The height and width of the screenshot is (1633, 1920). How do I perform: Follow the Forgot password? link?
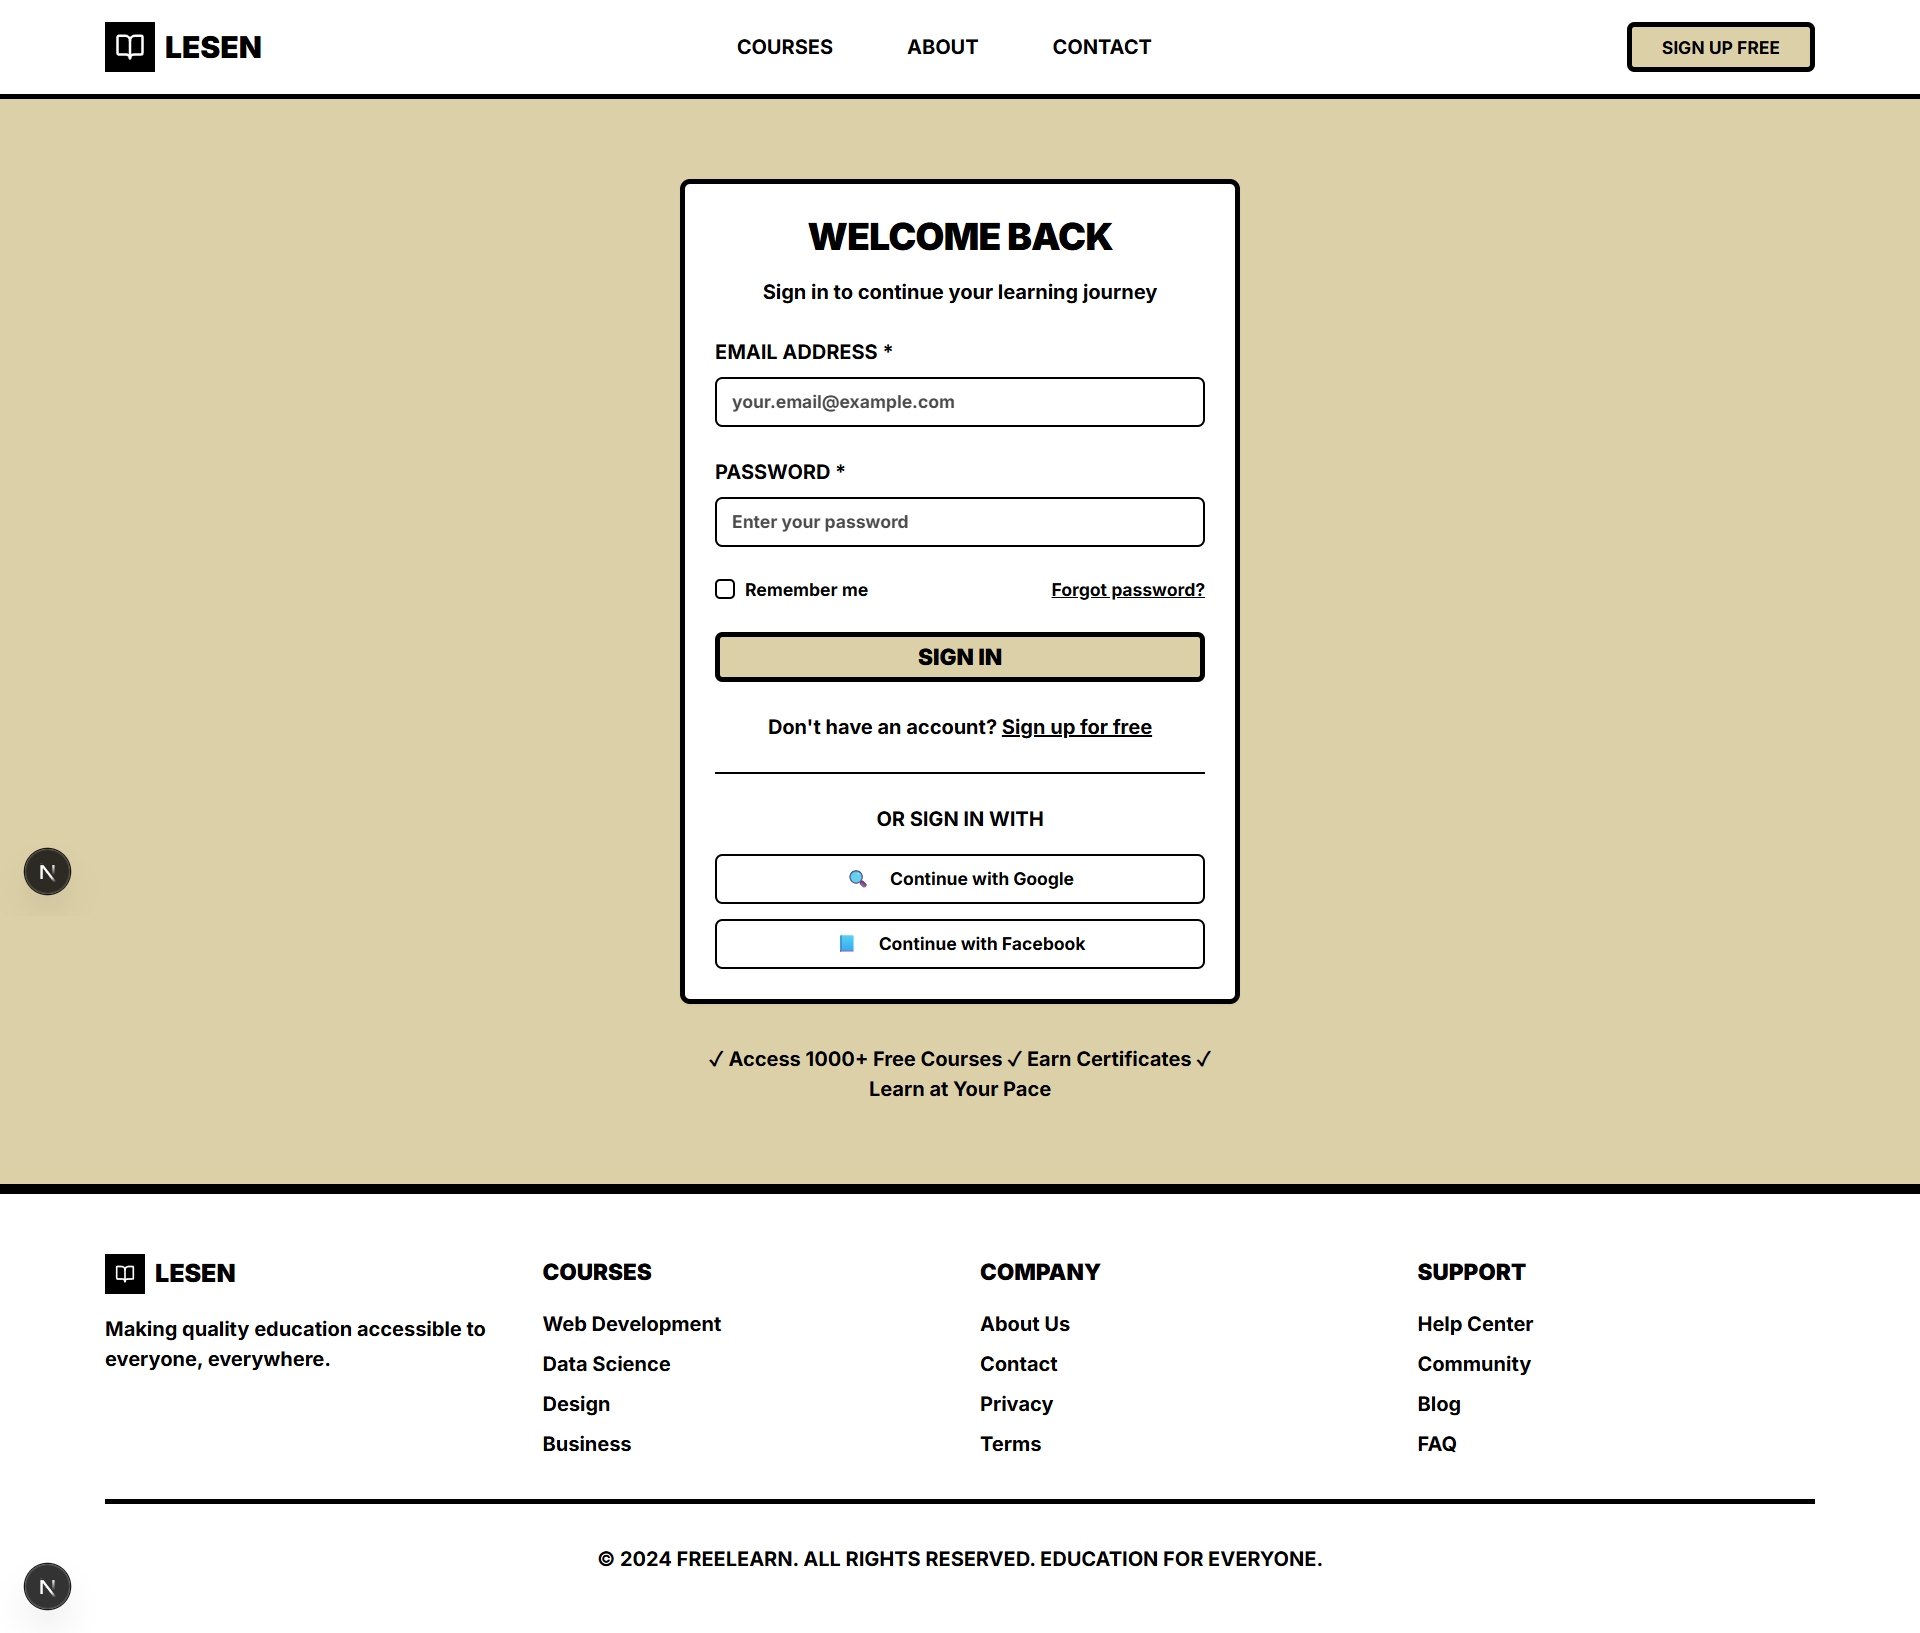point(1128,590)
